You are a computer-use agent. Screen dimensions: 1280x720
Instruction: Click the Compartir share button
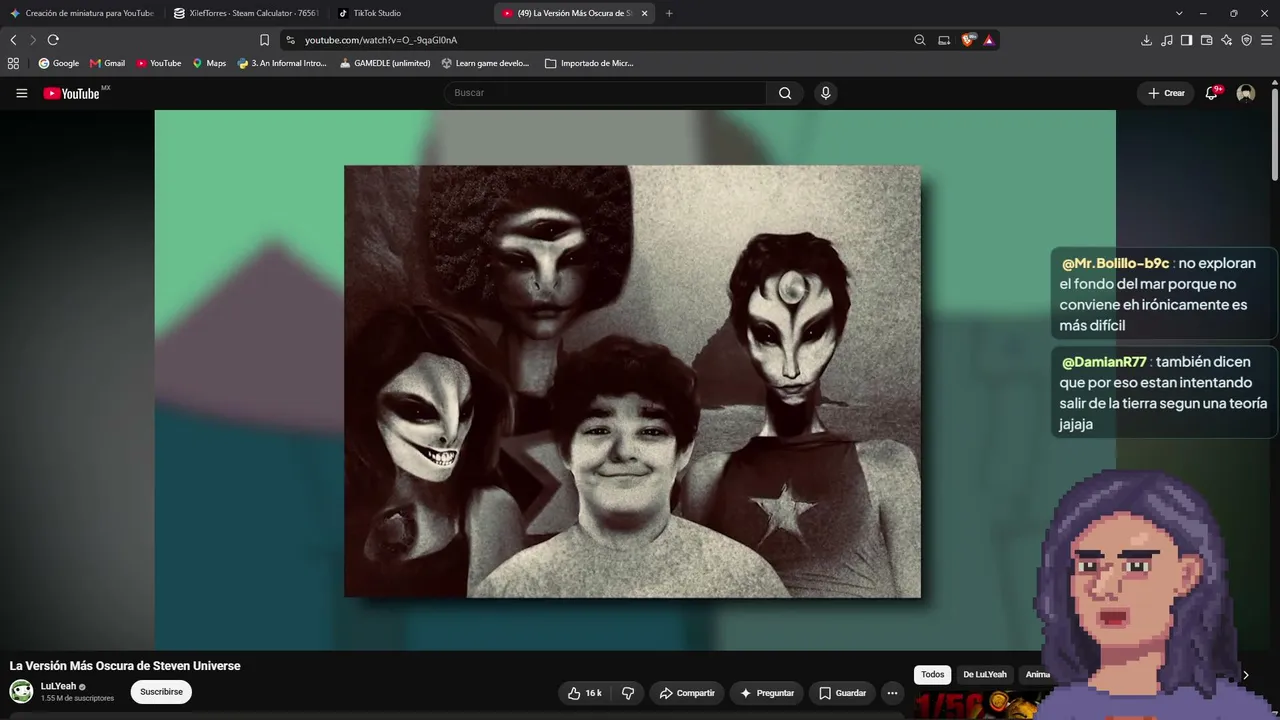click(x=687, y=693)
